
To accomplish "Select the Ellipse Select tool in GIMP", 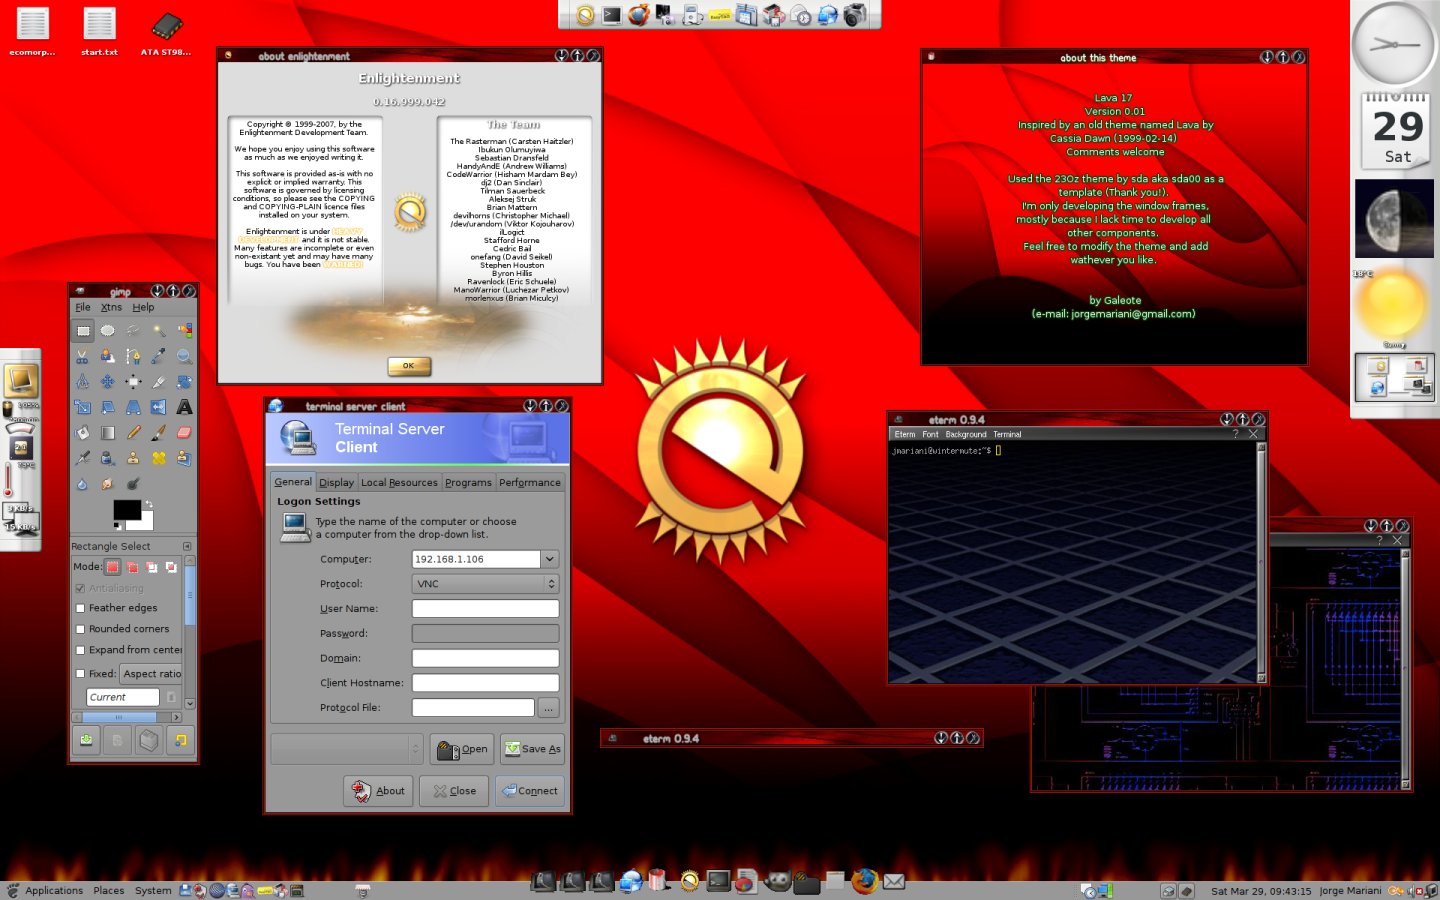I will pos(107,331).
